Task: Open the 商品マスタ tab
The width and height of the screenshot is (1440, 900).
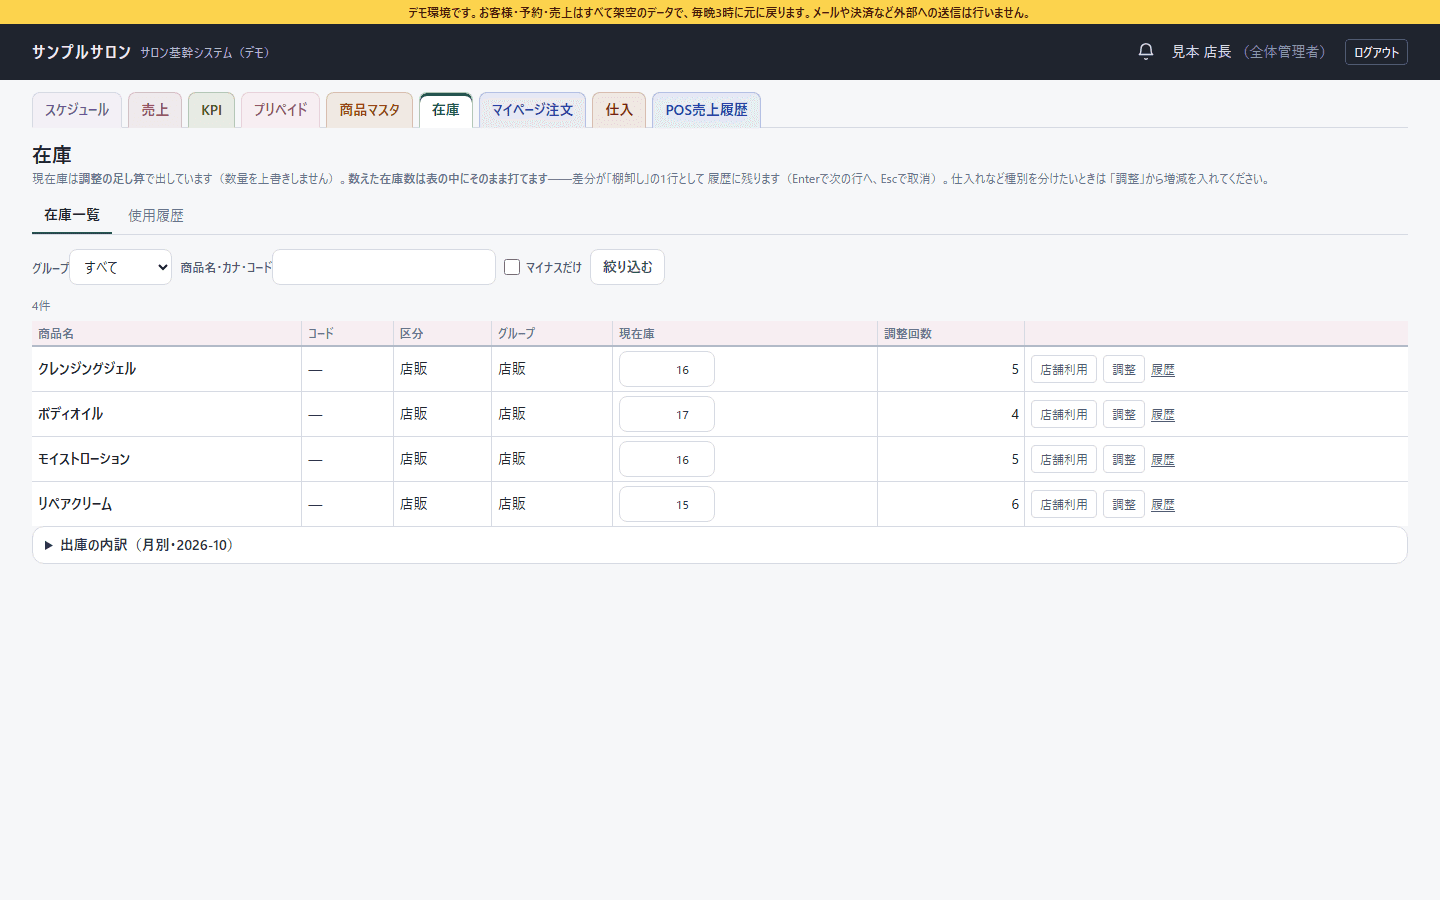Action: point(369,110)
